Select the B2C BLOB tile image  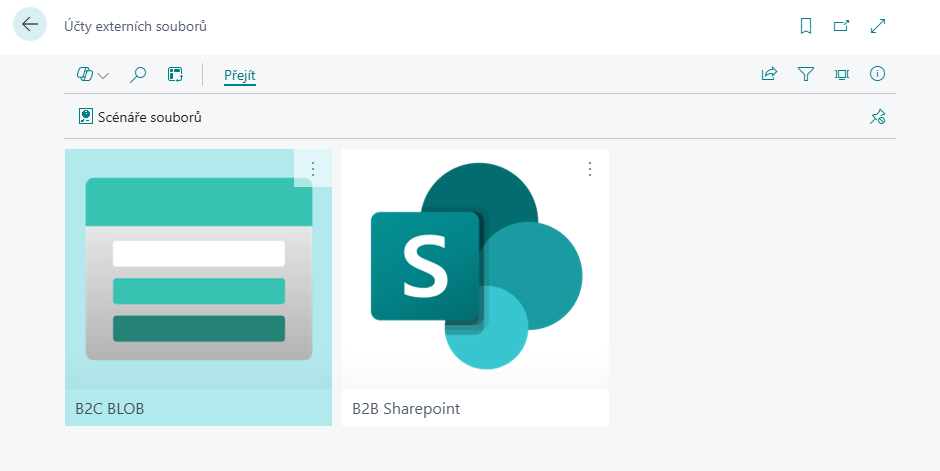[x=198, y=269]
